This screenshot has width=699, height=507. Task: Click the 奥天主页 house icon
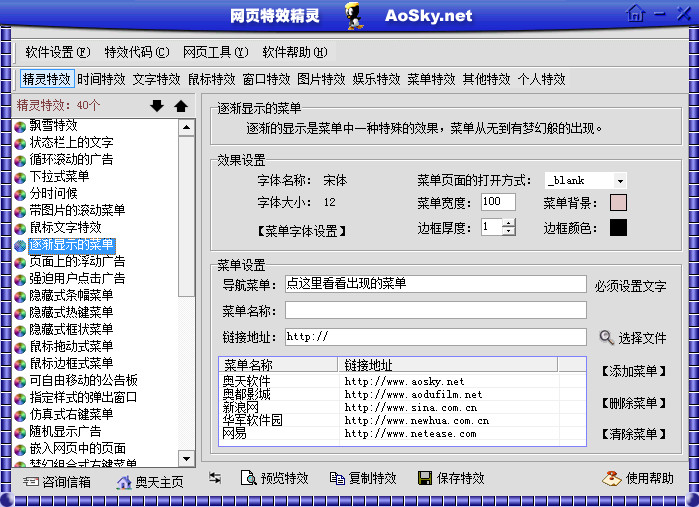[124, 482]
